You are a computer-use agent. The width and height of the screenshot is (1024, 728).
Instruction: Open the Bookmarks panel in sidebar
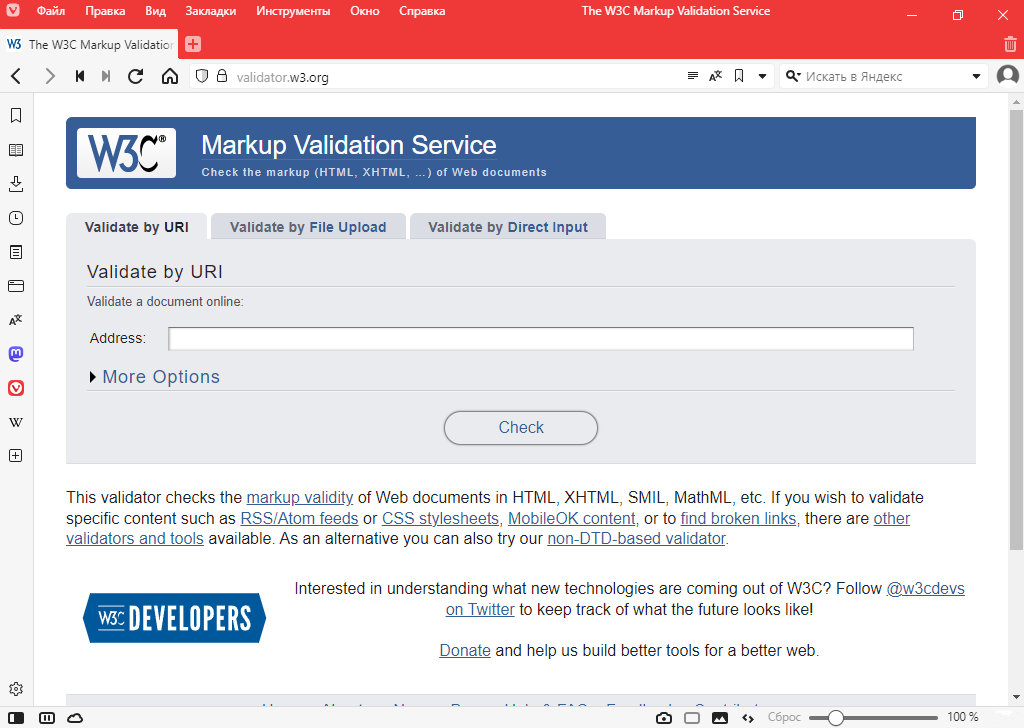click(x=16, y=116)
